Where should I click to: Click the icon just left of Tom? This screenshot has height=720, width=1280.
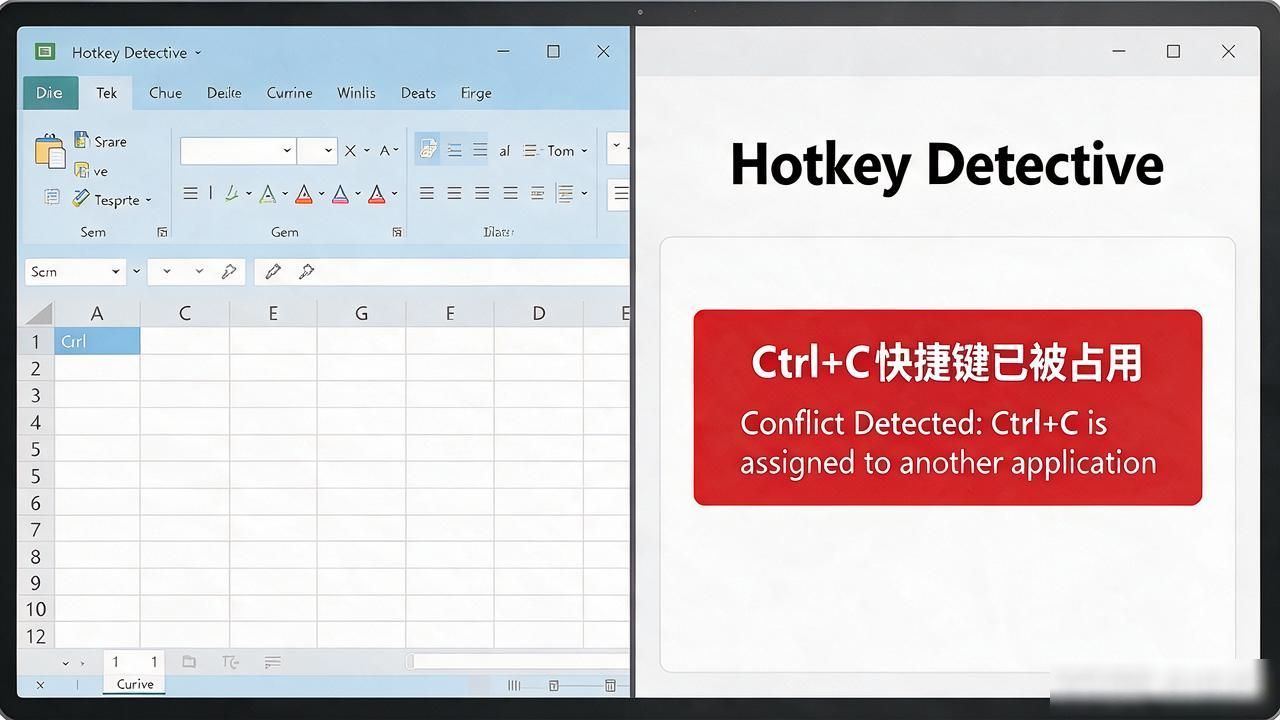[532, 151]
